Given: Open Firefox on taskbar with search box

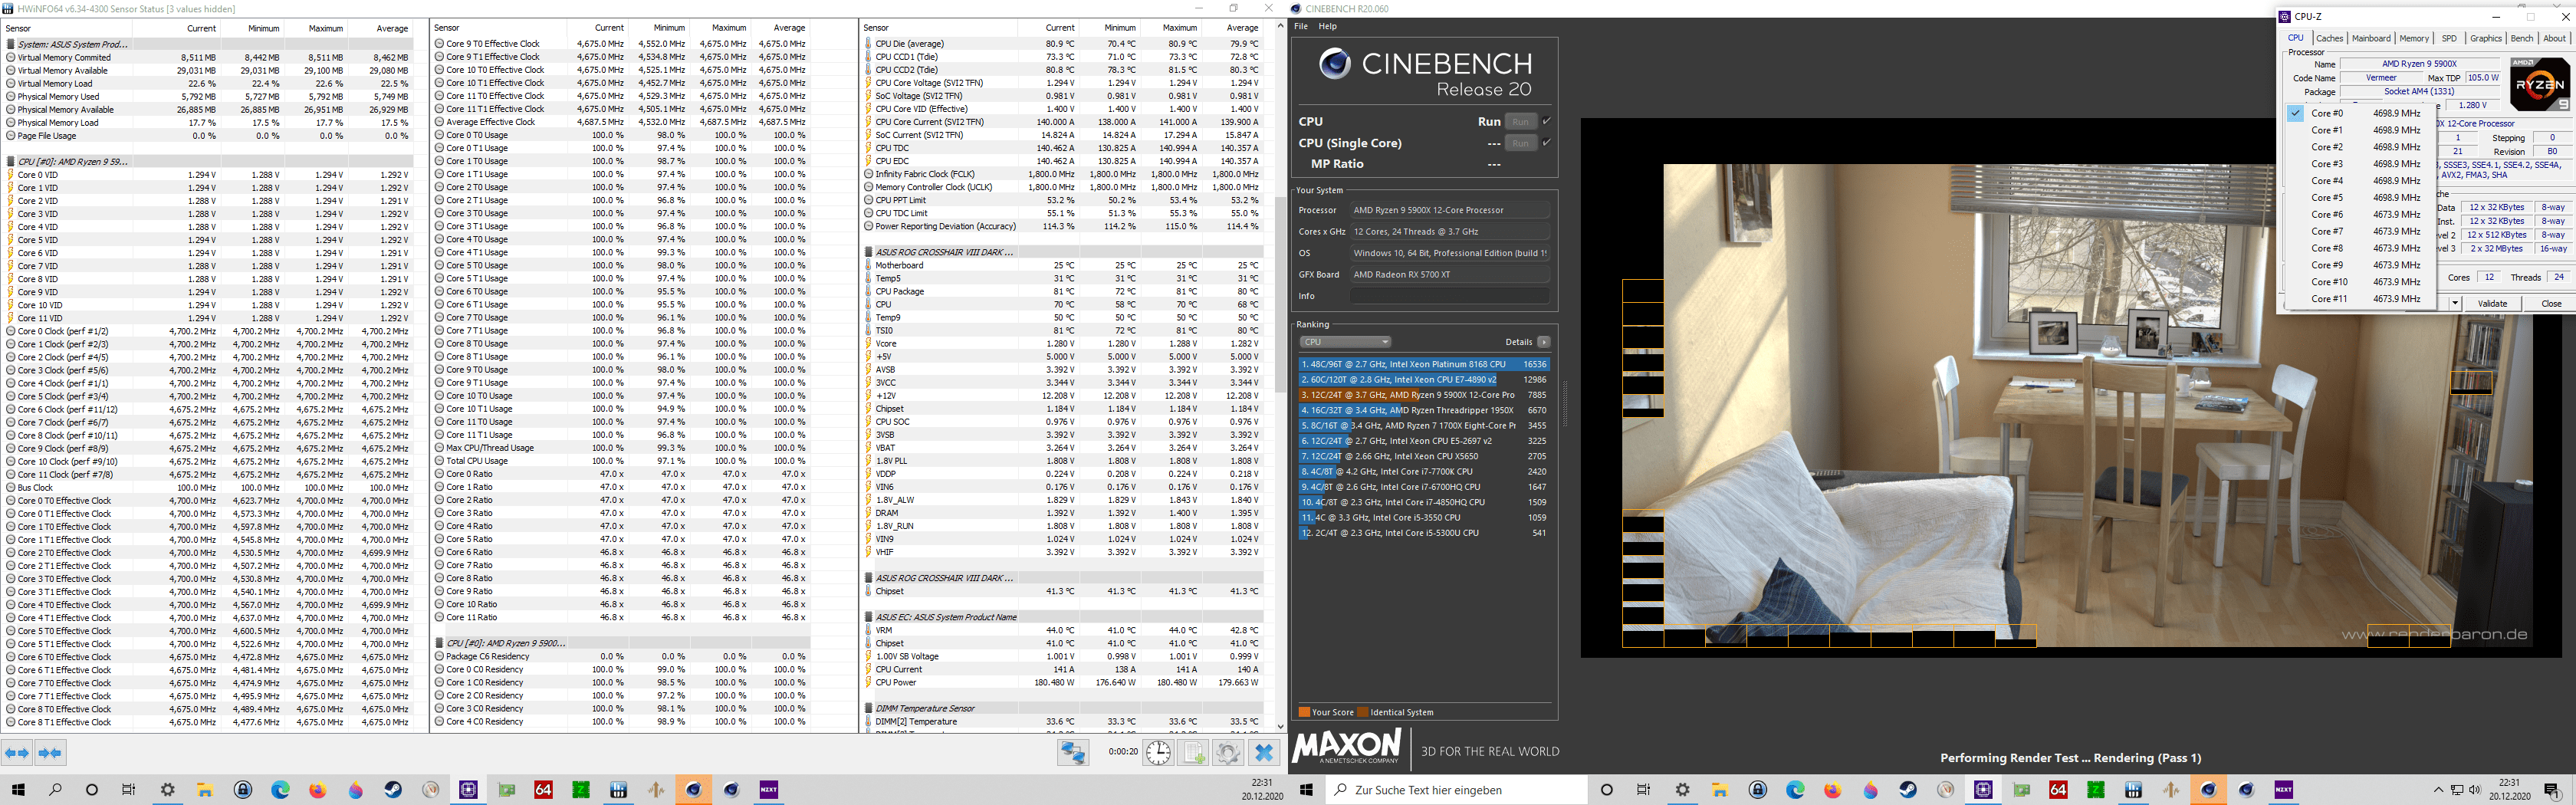Looking at the screenshot, I should click(x=1833, y=790).
